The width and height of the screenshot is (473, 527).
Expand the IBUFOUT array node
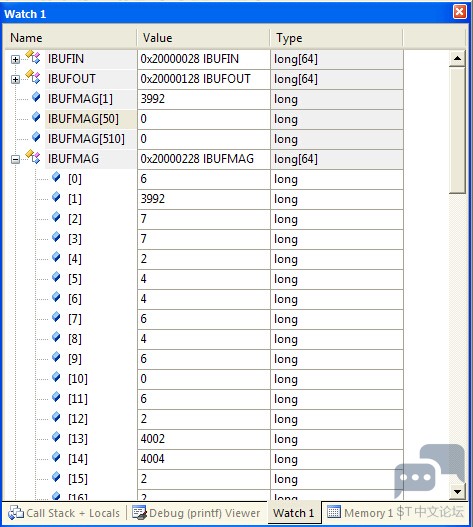click(15, 79)
